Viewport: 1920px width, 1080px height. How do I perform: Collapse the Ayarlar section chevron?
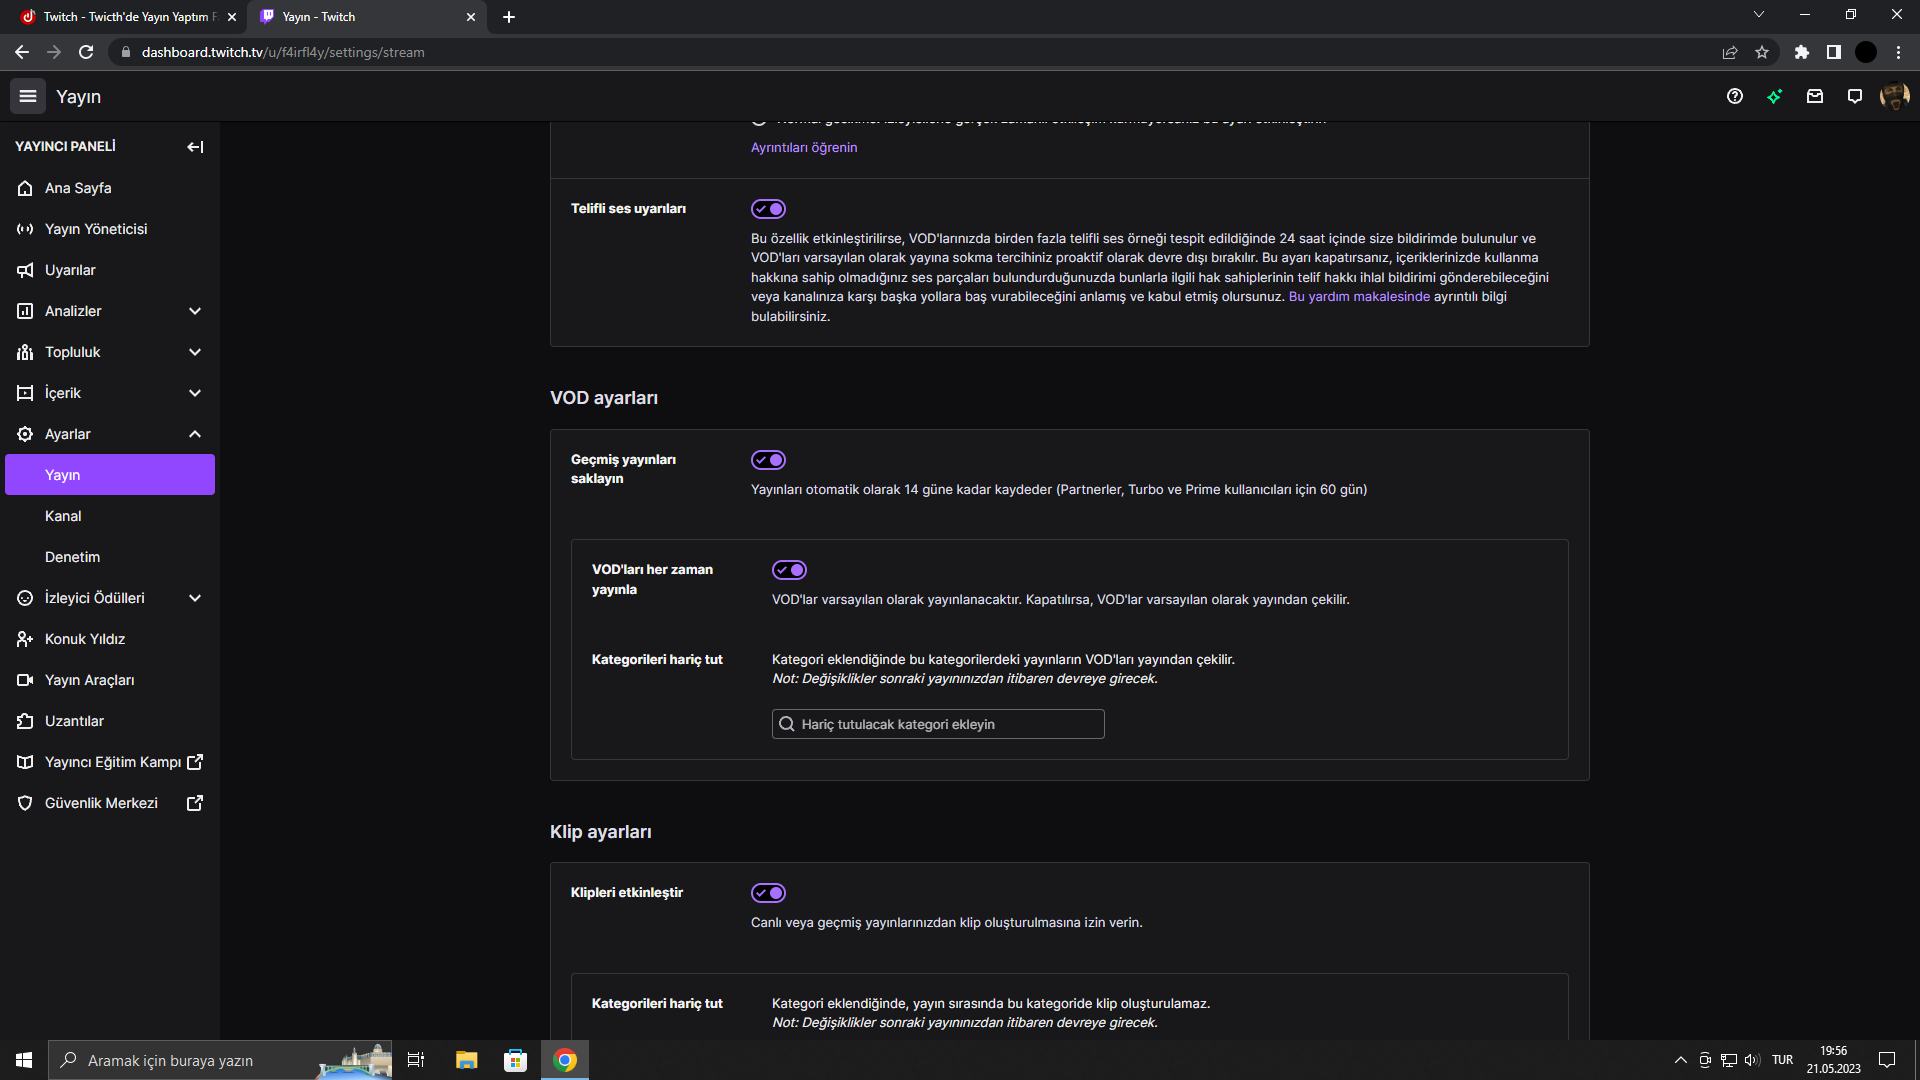point(195,434)
